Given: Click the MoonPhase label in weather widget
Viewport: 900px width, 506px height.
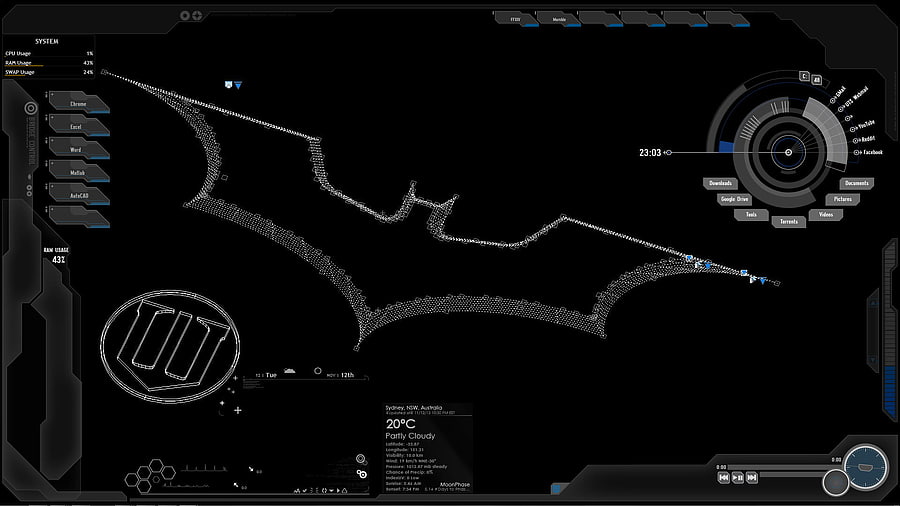Looking at the screenshot, I should coord(455,485).
